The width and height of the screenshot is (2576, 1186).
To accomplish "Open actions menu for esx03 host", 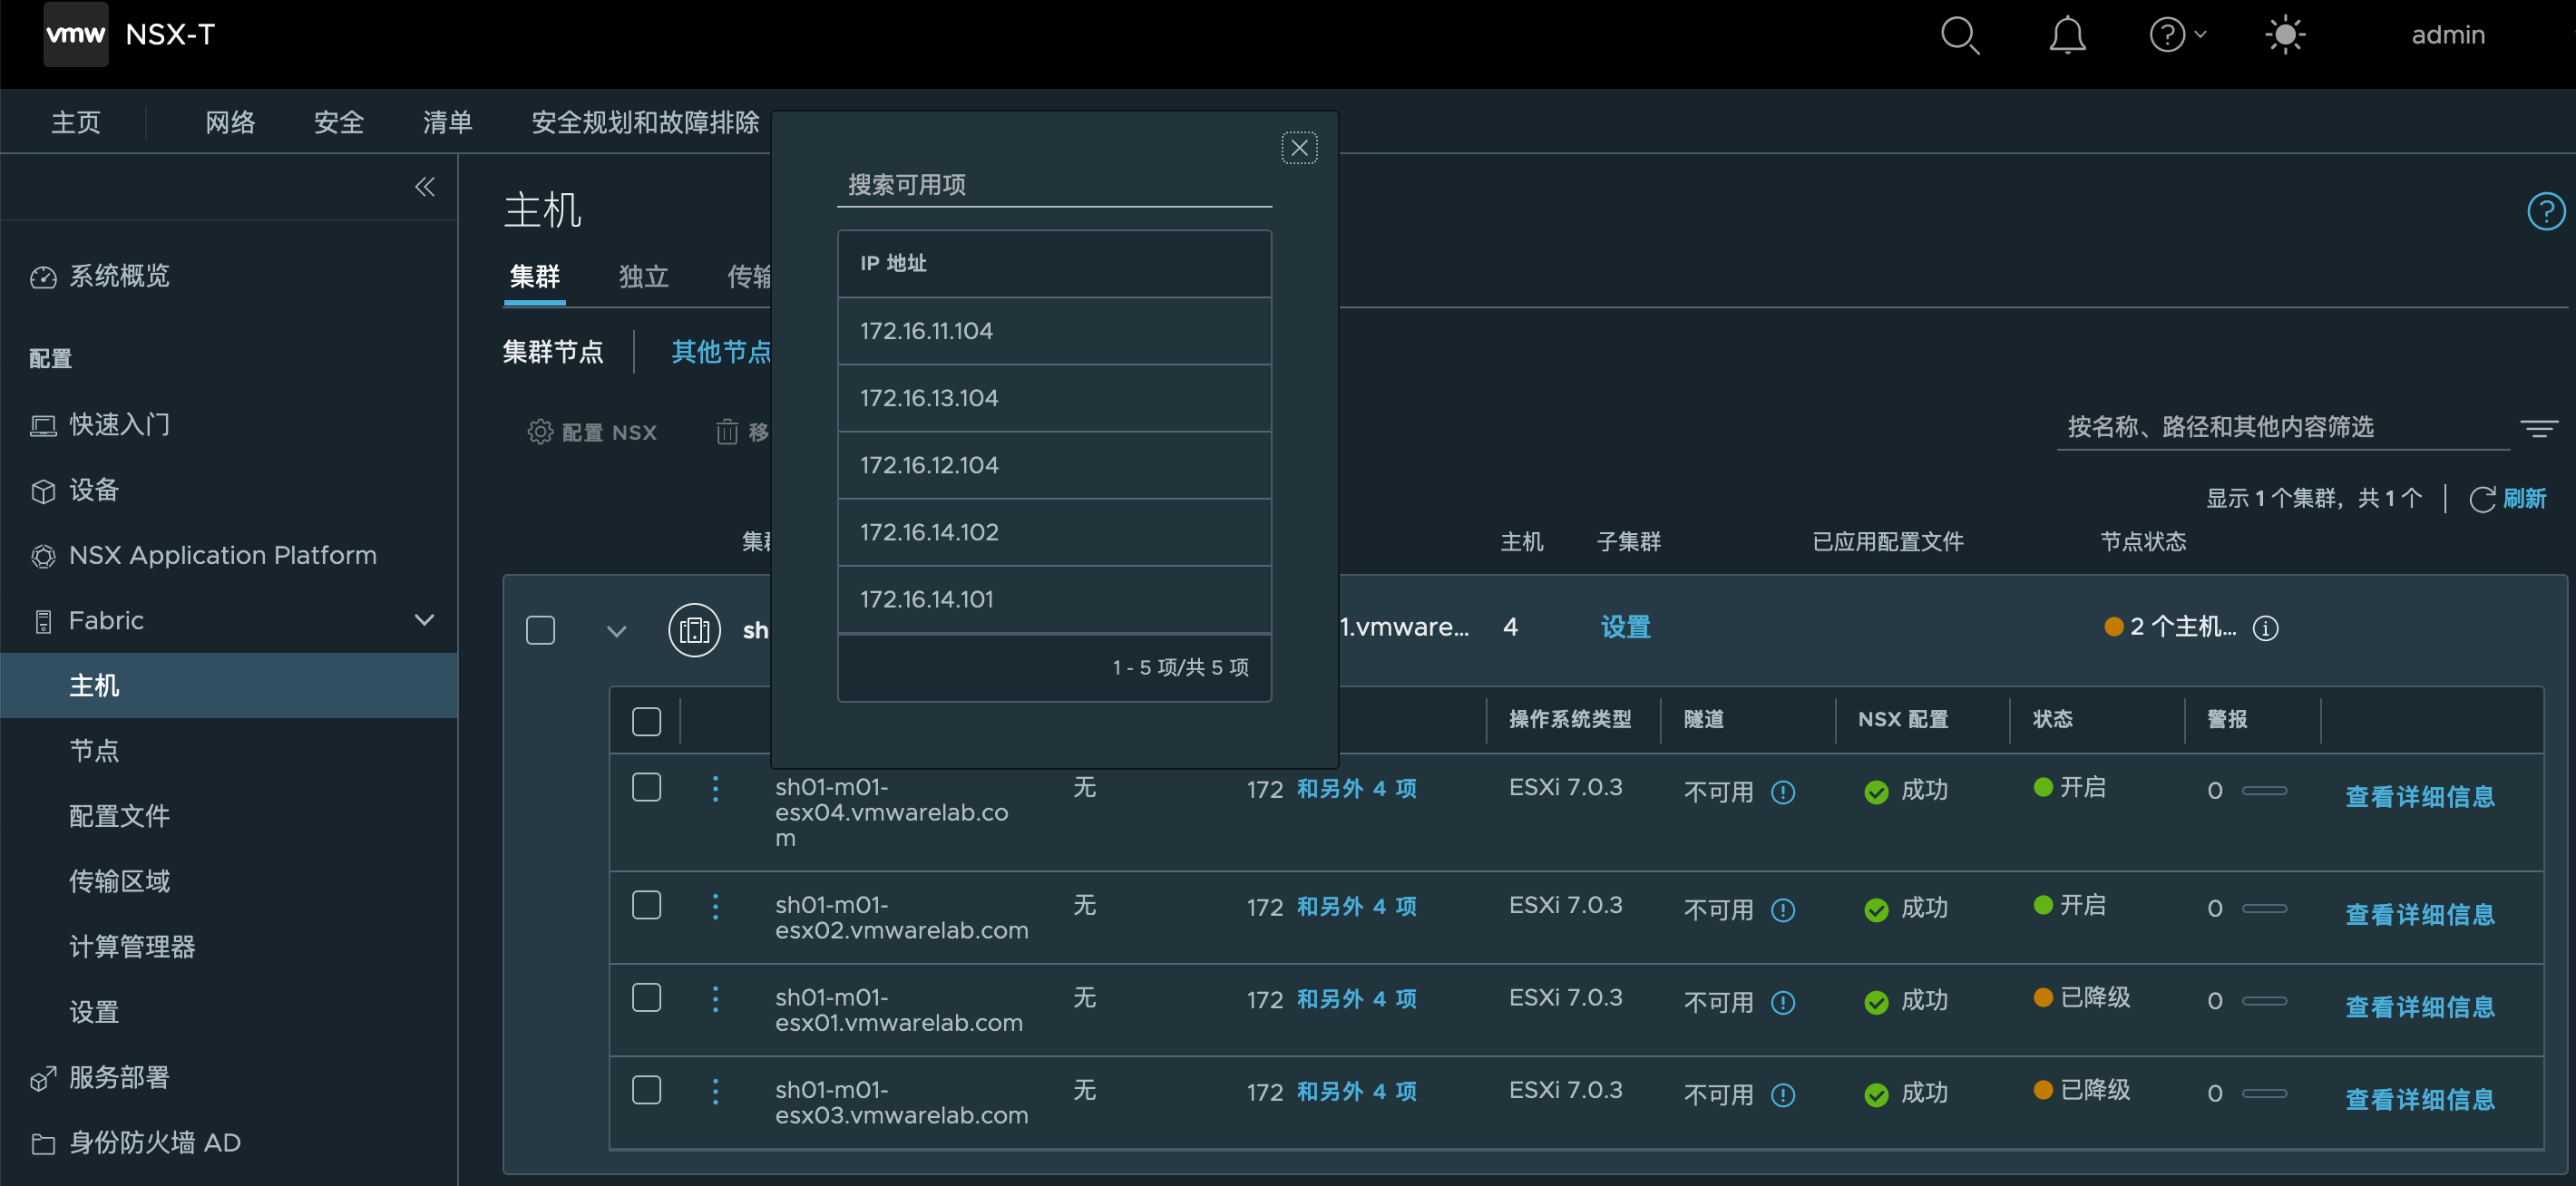I will [x=715, y=1091].
